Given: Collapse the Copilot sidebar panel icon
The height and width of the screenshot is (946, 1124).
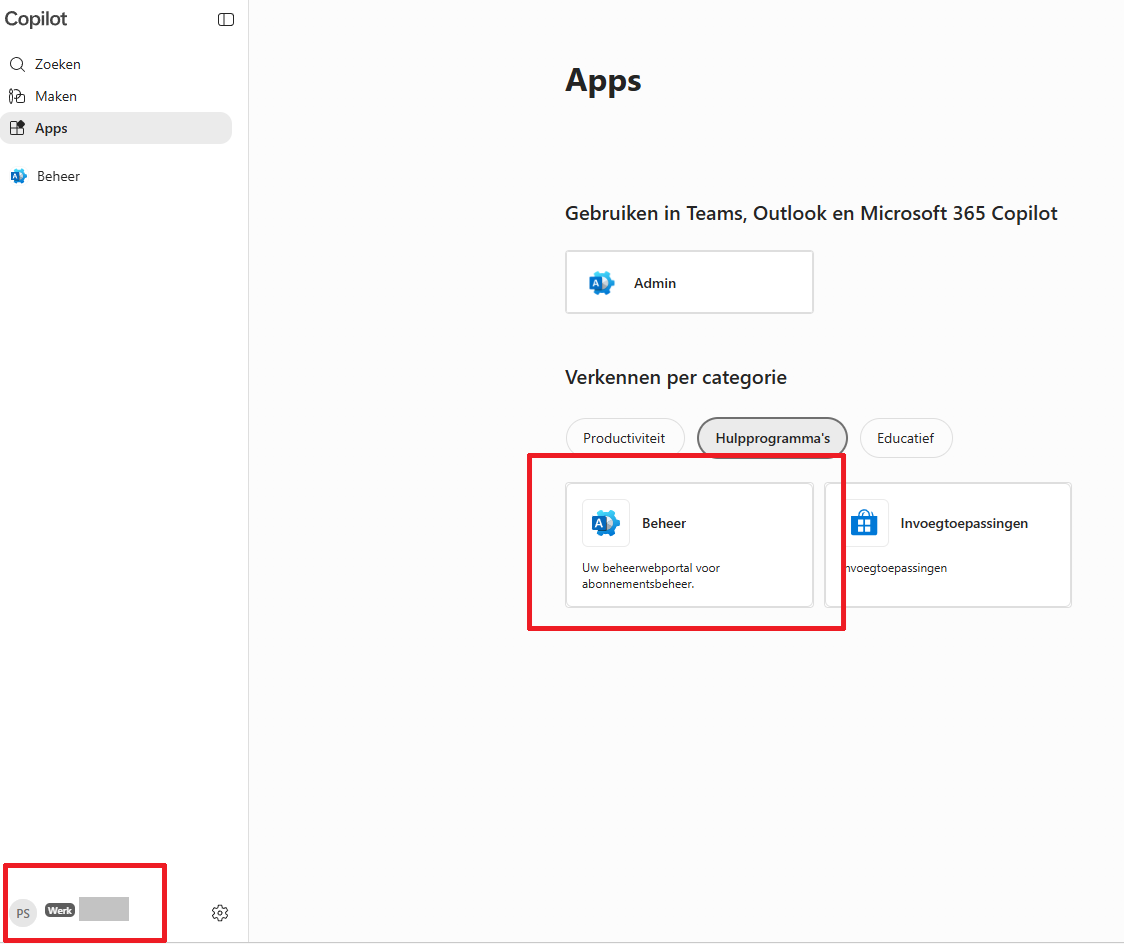Looking at the screenshot, I should pos(226,19).
